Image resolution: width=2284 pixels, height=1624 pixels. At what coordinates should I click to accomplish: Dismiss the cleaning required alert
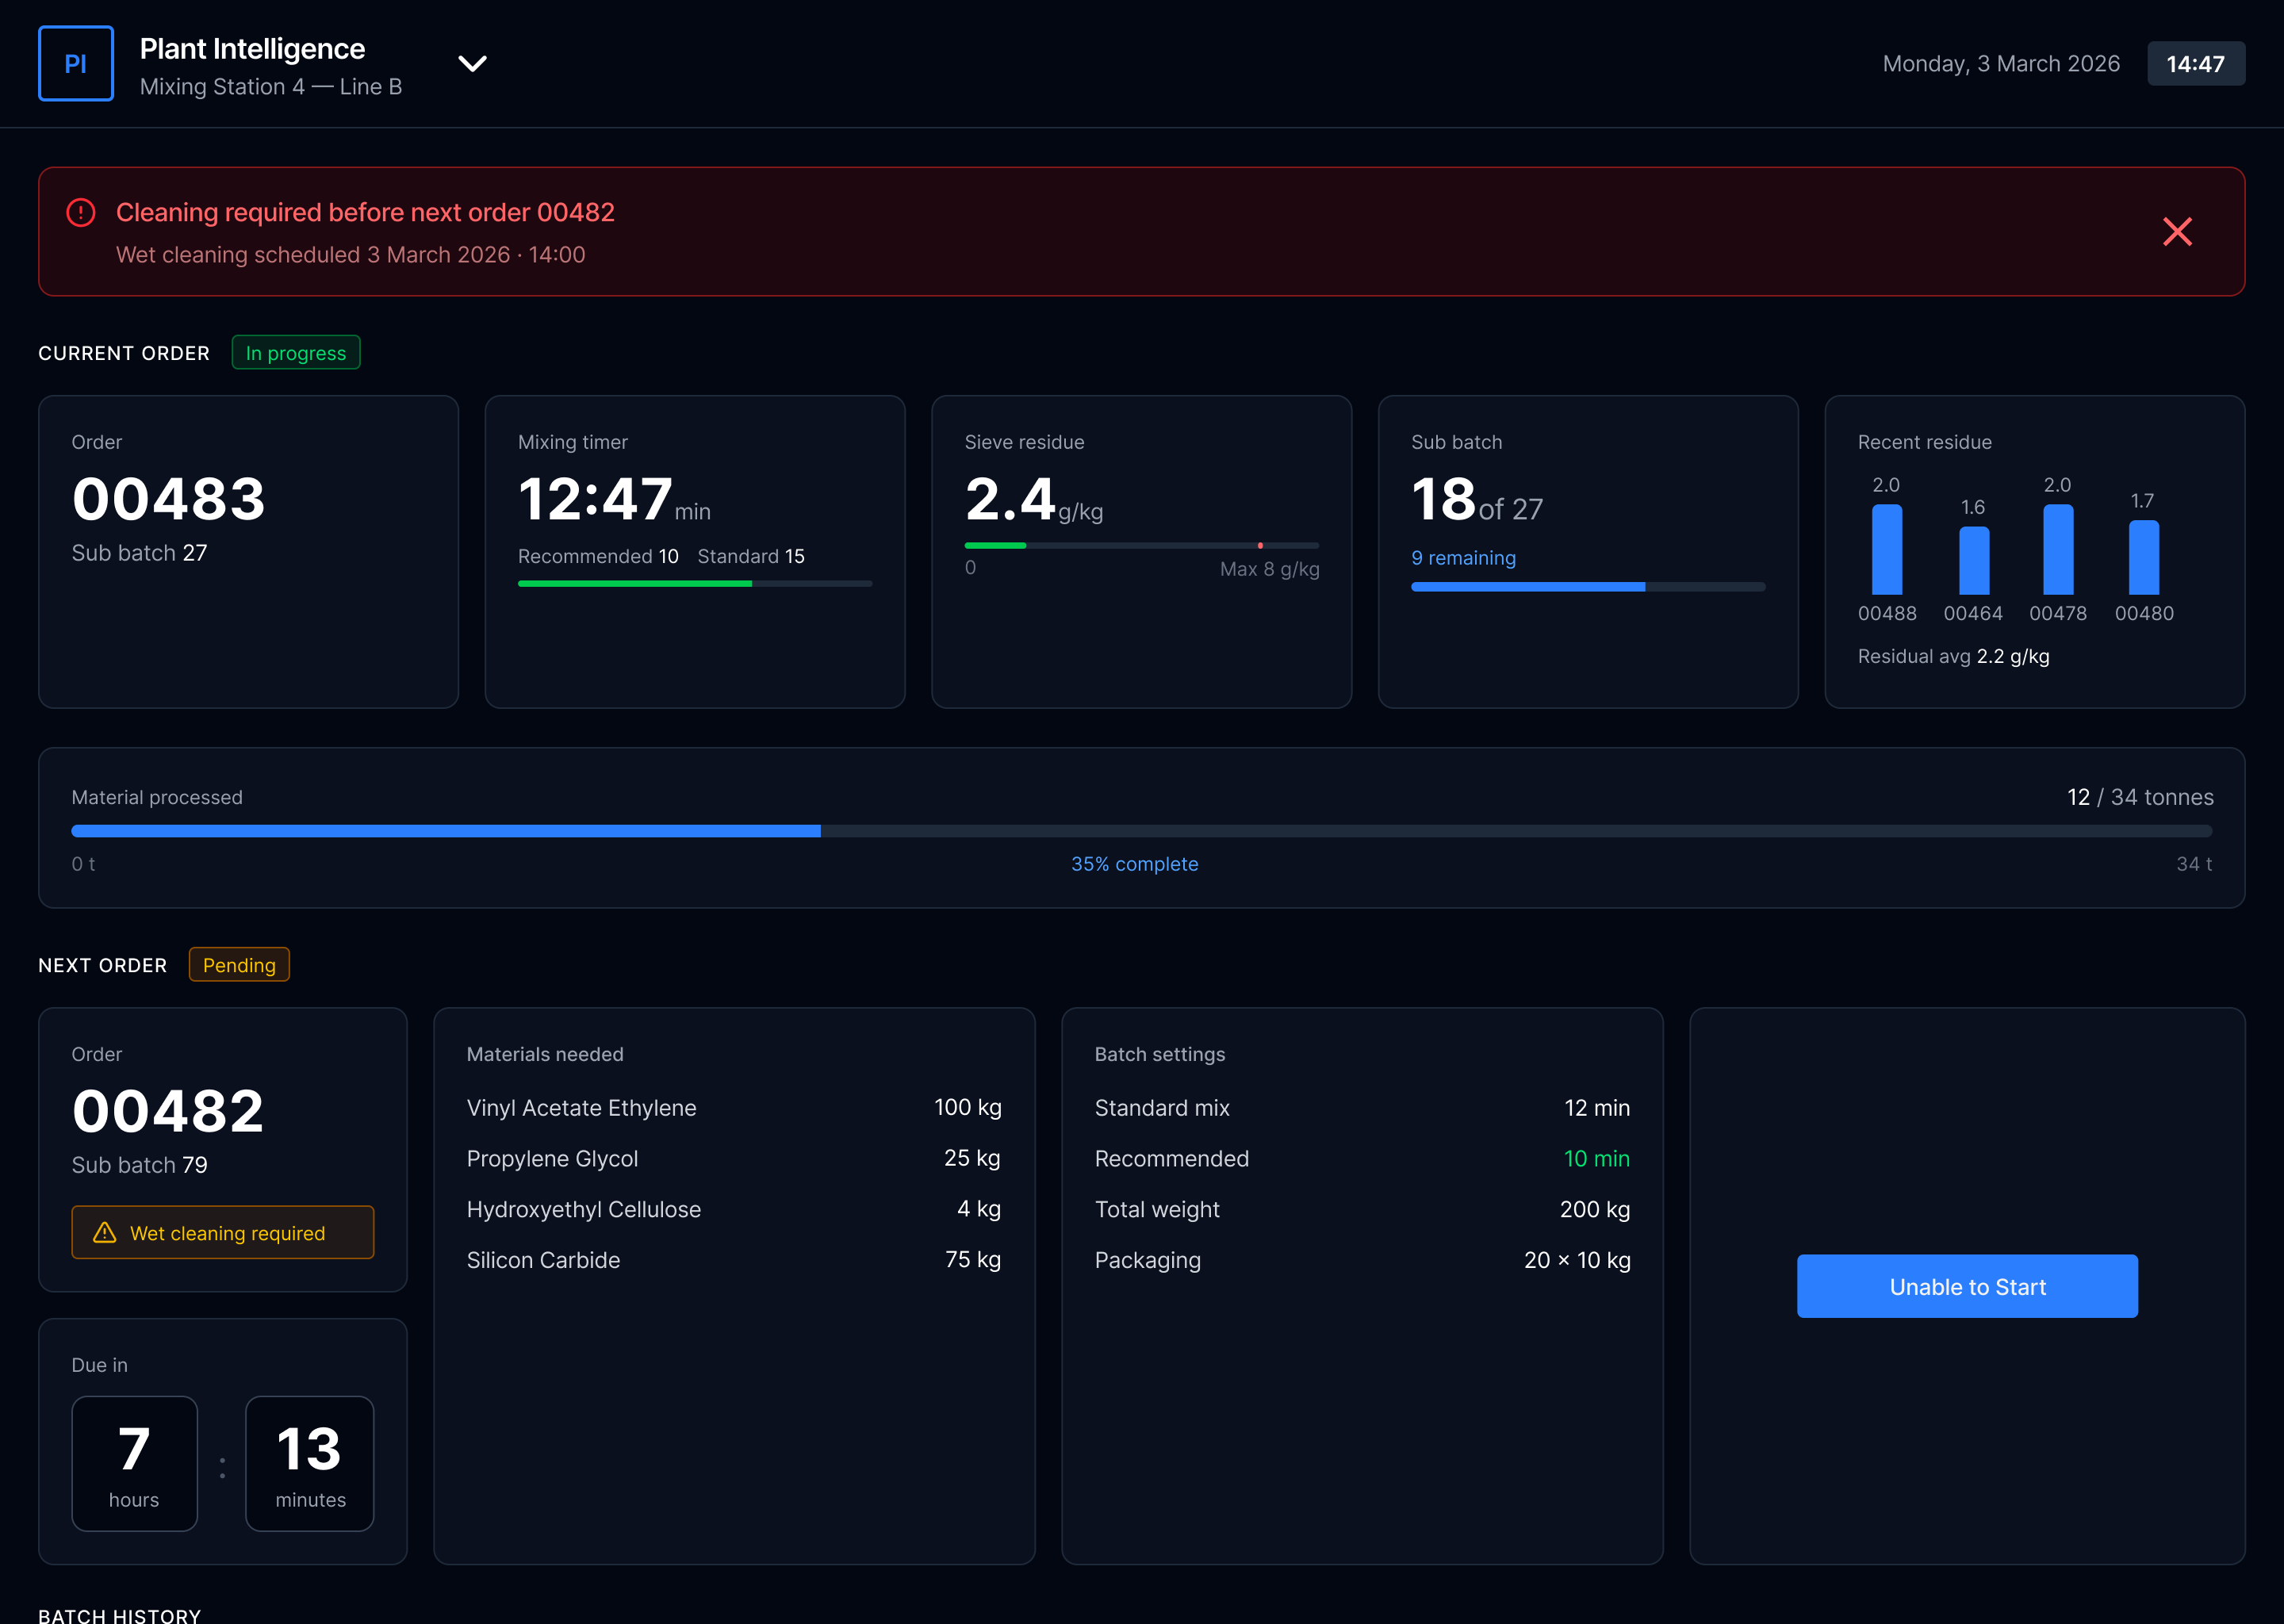coord(2176,232)
